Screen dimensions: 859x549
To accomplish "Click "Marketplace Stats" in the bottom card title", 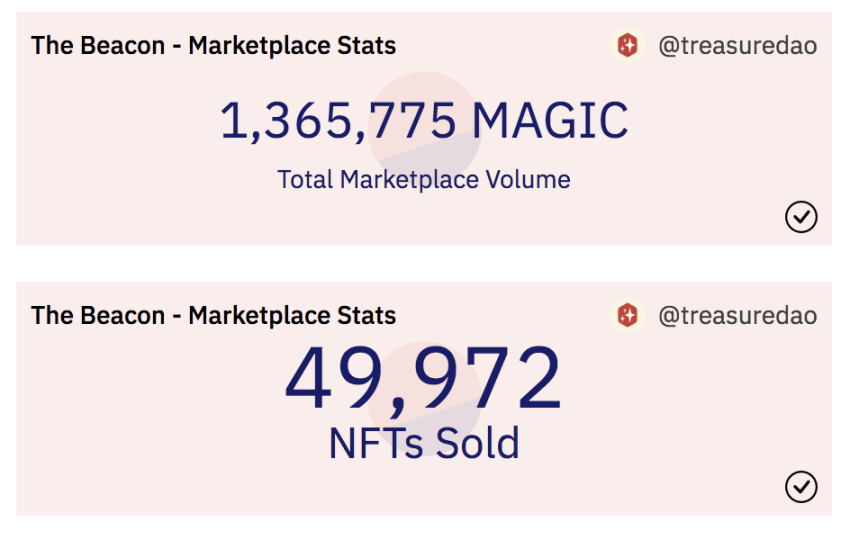I will pos(292,316).
